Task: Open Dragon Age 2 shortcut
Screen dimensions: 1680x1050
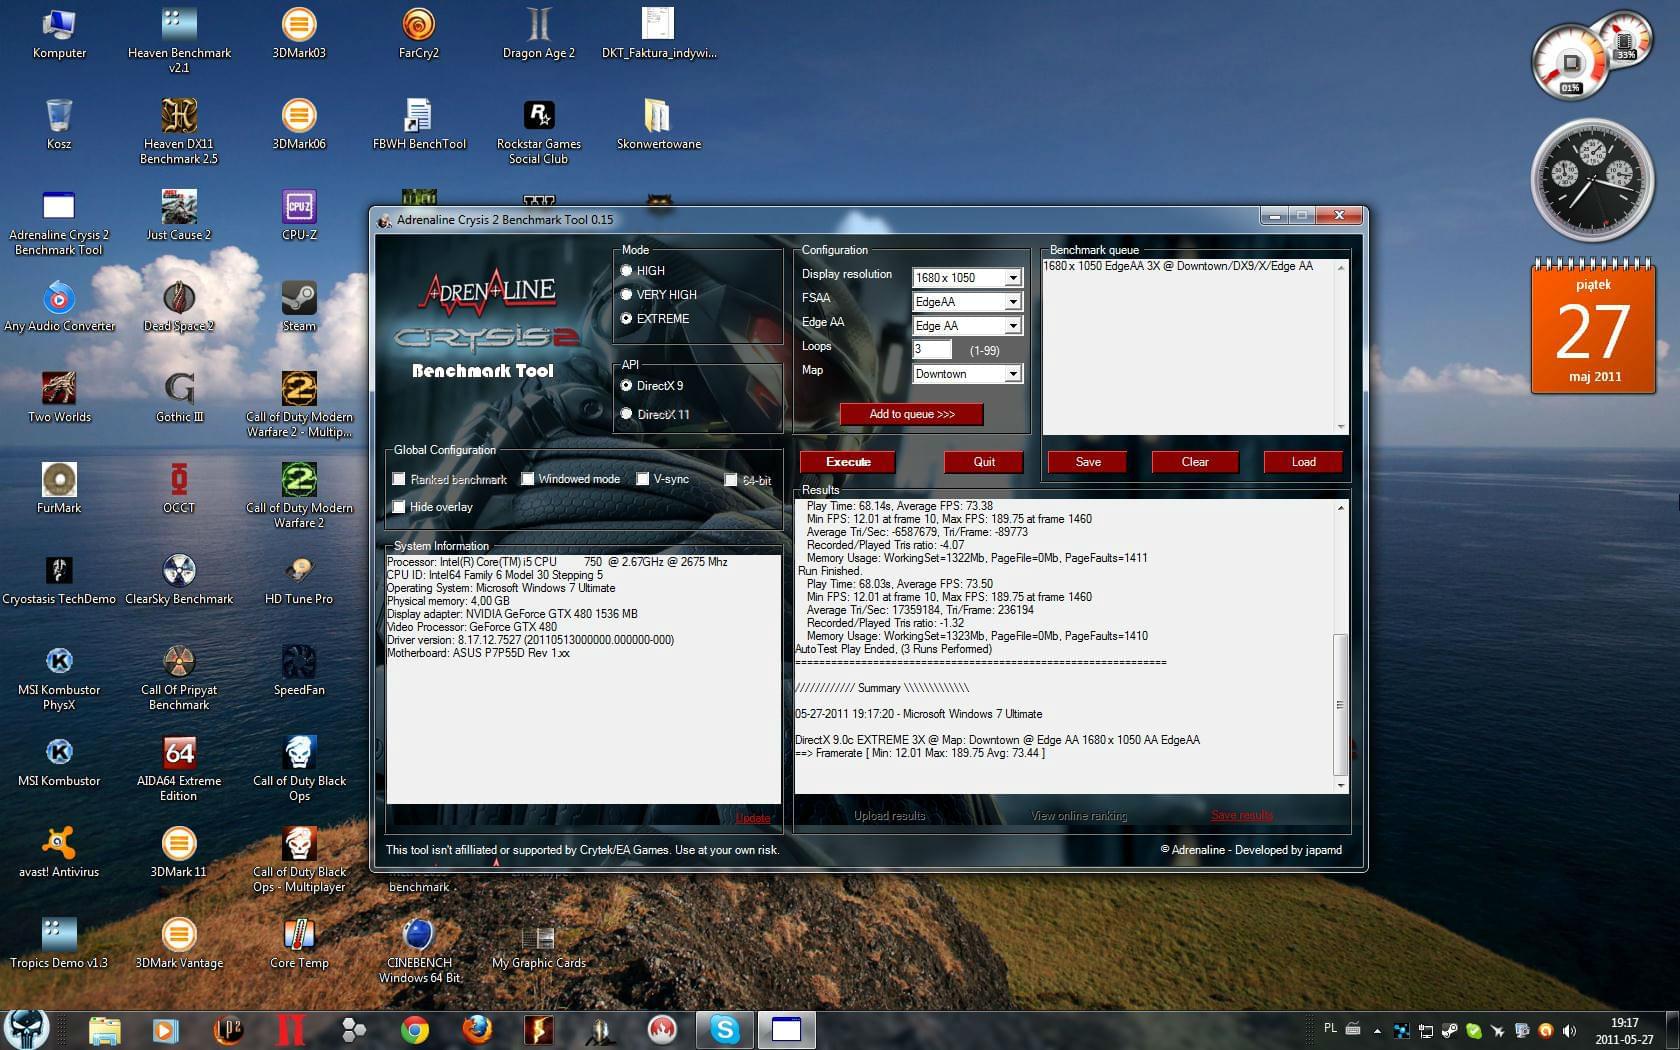Action: pos(538,34)
